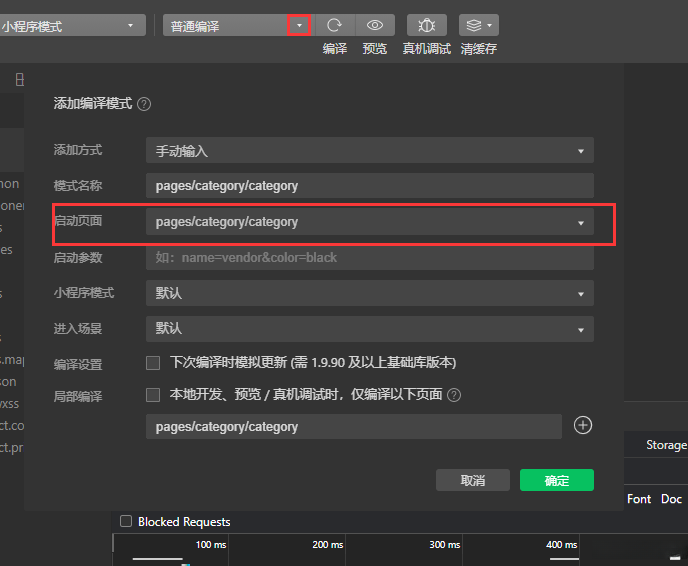Click the 真机调试 label
688x566 pixels.
426,48
